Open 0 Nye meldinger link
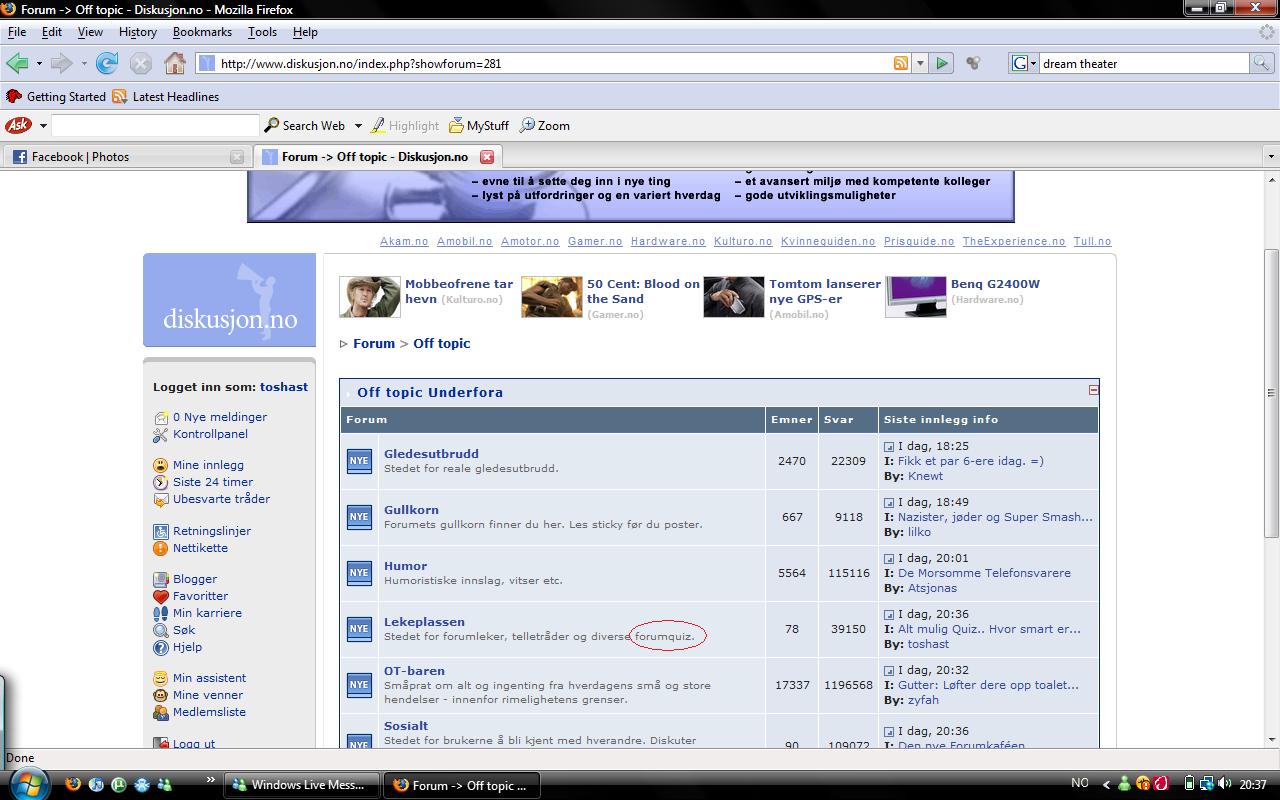The width and height of the screenshot is (1280, 800). pos(220,417)
